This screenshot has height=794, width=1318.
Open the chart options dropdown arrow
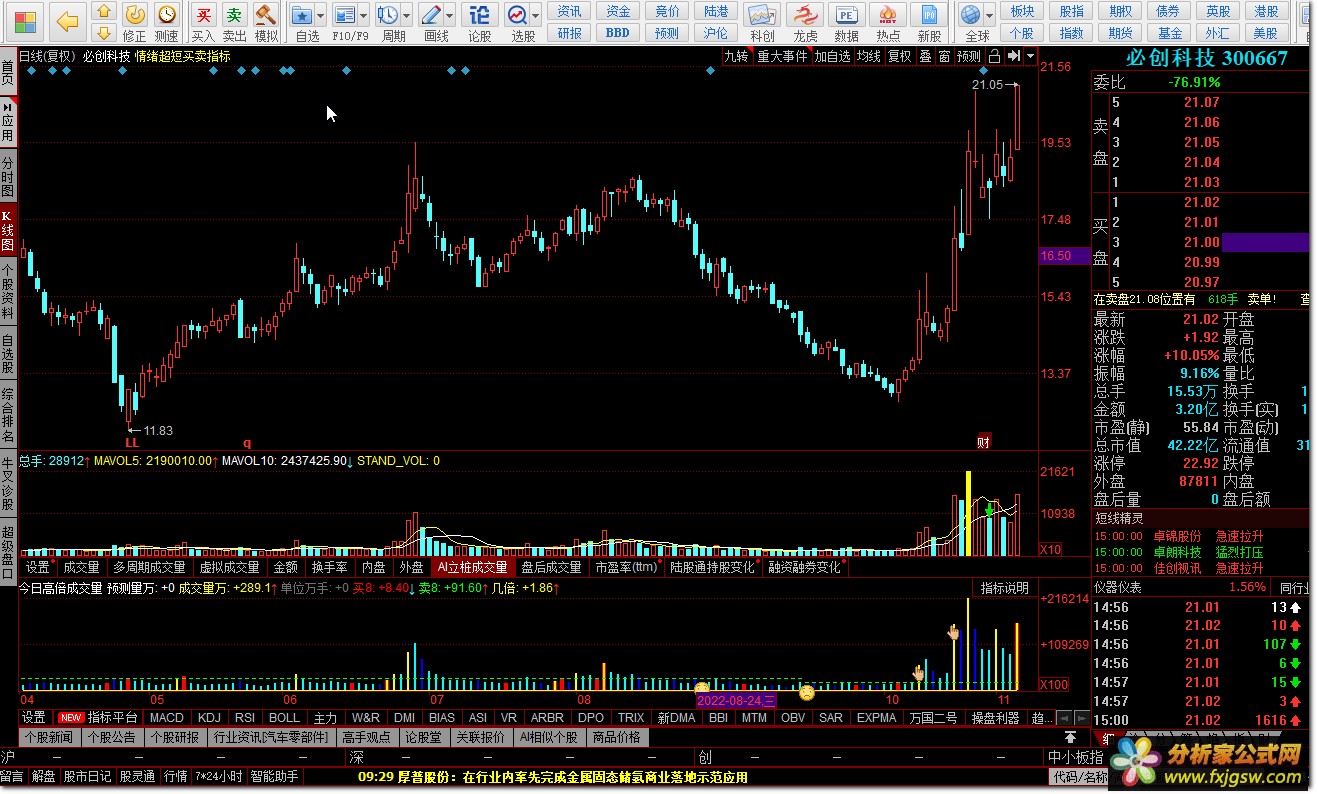pyautogui.click(x=1030, y=56)
